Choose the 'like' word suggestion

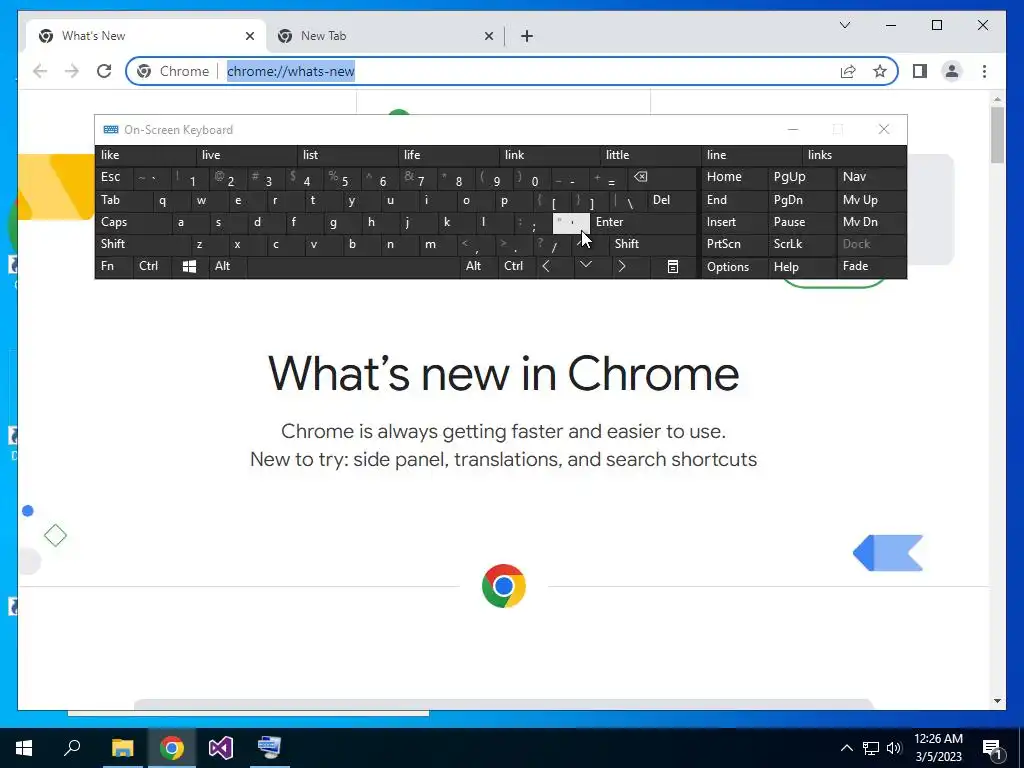tap(146, 155)
